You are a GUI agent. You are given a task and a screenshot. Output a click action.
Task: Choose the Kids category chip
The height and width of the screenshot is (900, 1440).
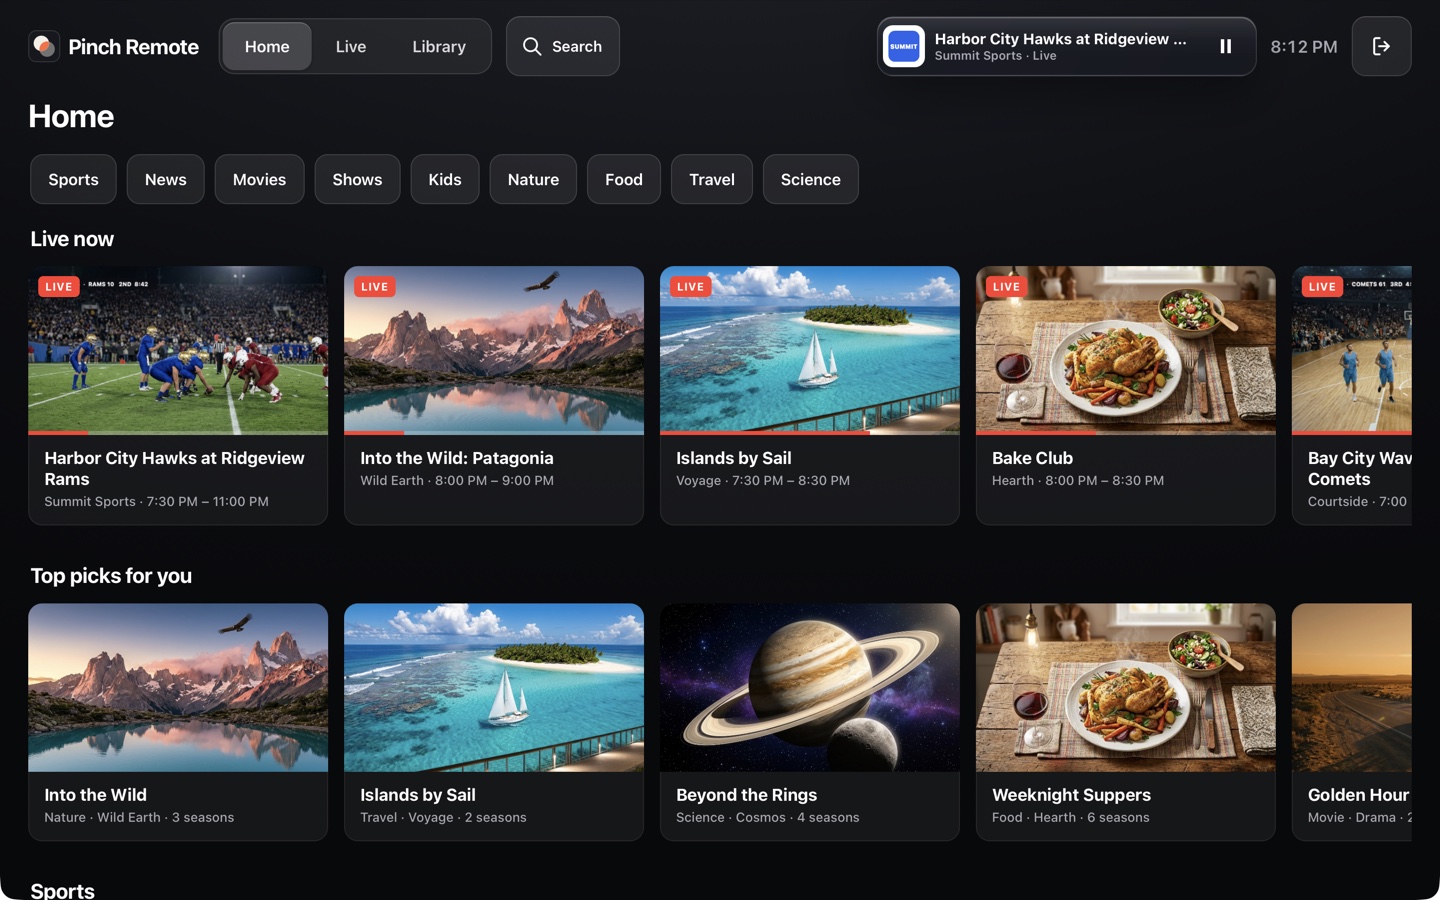click(445, 179)
